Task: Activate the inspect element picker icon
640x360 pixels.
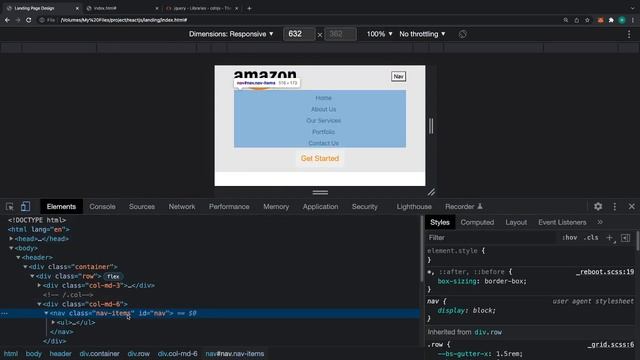Action: click(x=10, y=207)
